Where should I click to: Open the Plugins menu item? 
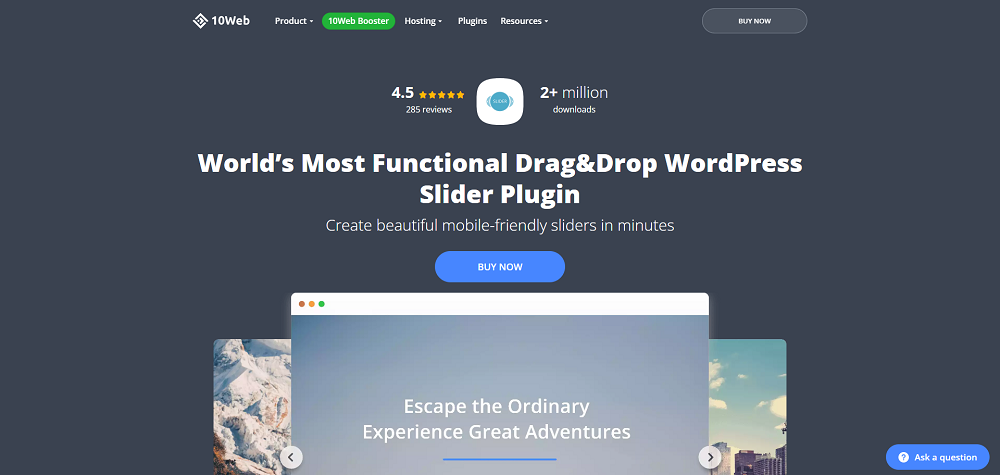472,21
